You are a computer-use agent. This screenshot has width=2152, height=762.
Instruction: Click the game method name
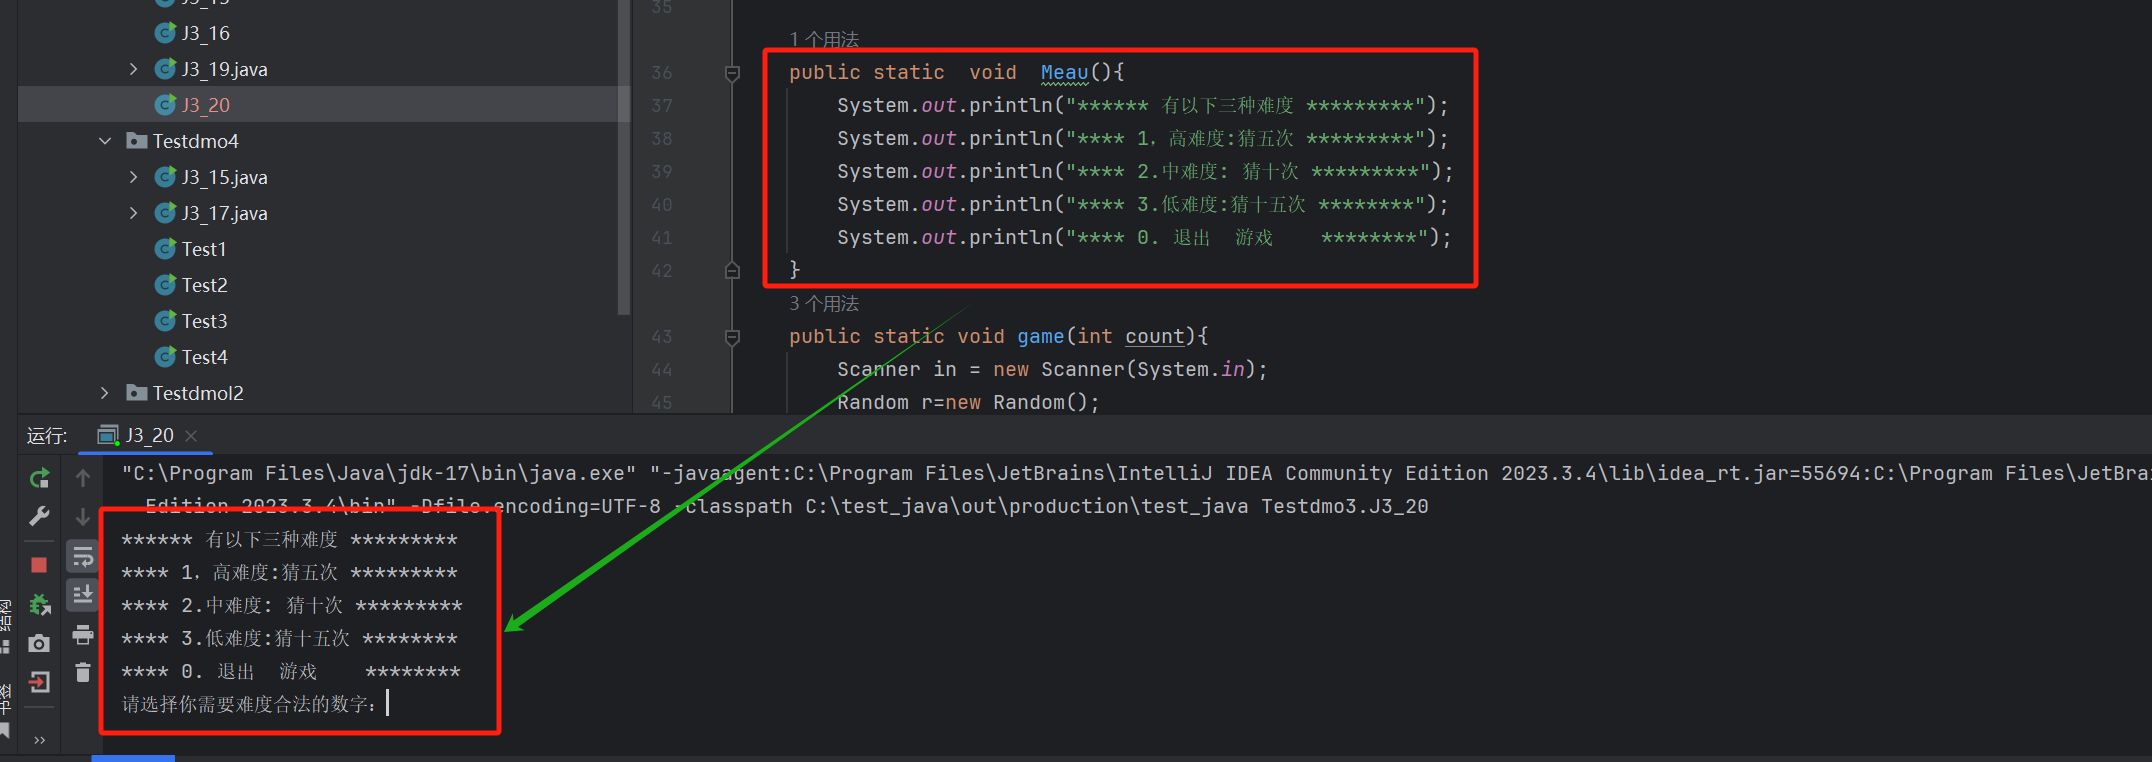[x=1040, y=336]
